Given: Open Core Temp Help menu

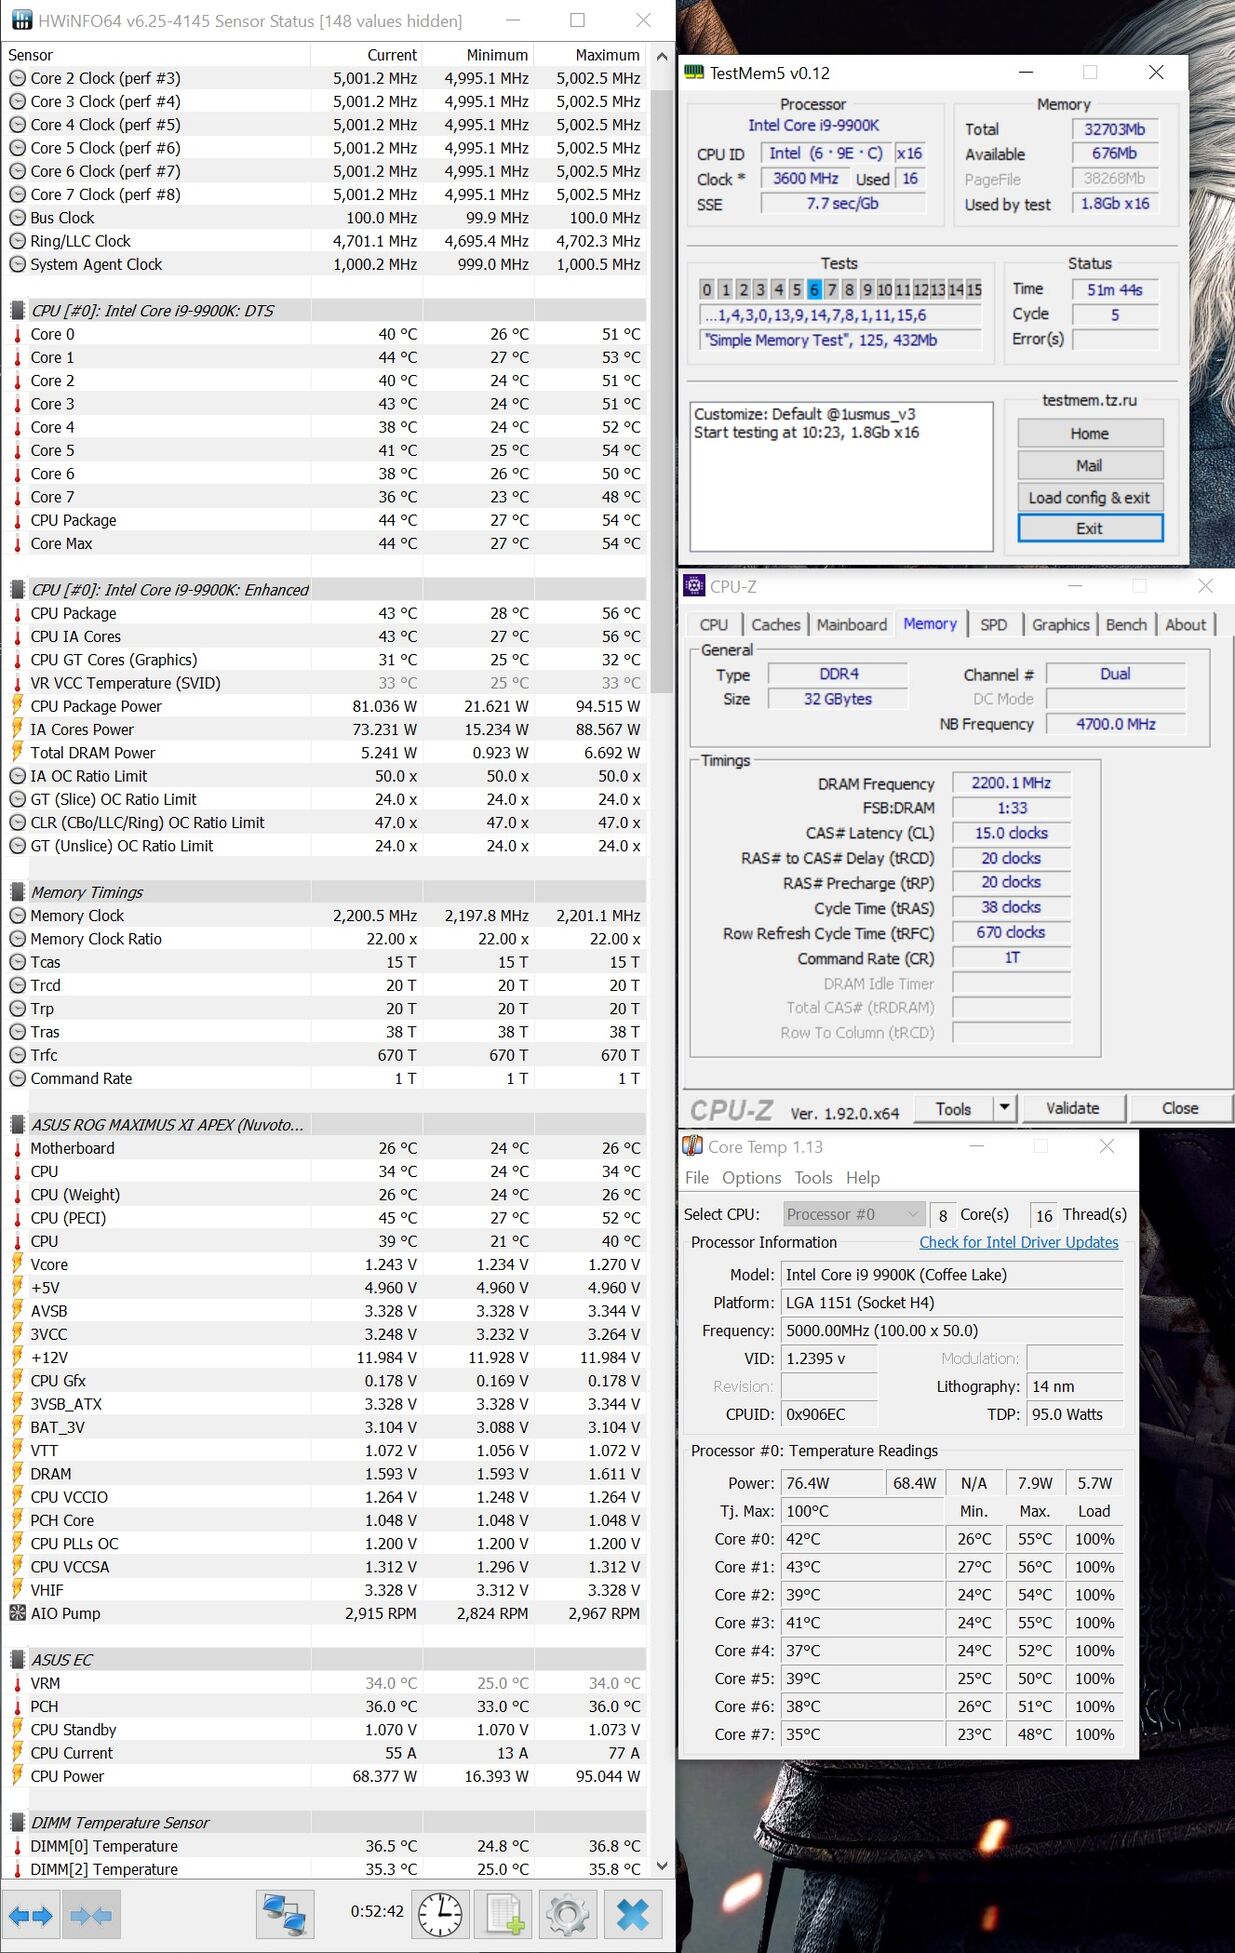Looking at the screenshot, I should (863, 1177).
